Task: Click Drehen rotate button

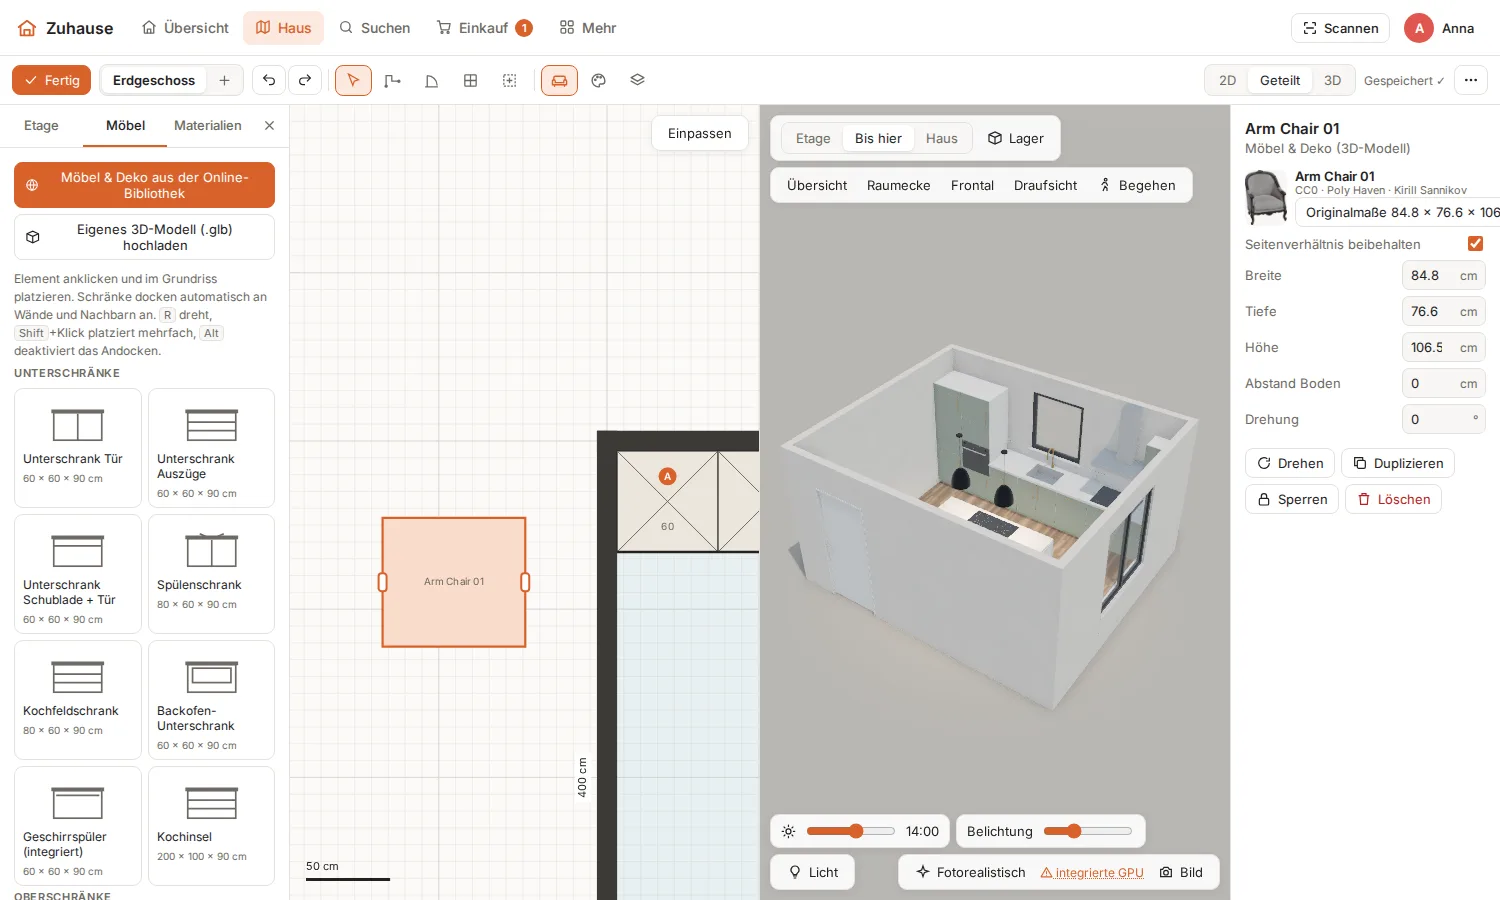Action: coord(1290,463)
